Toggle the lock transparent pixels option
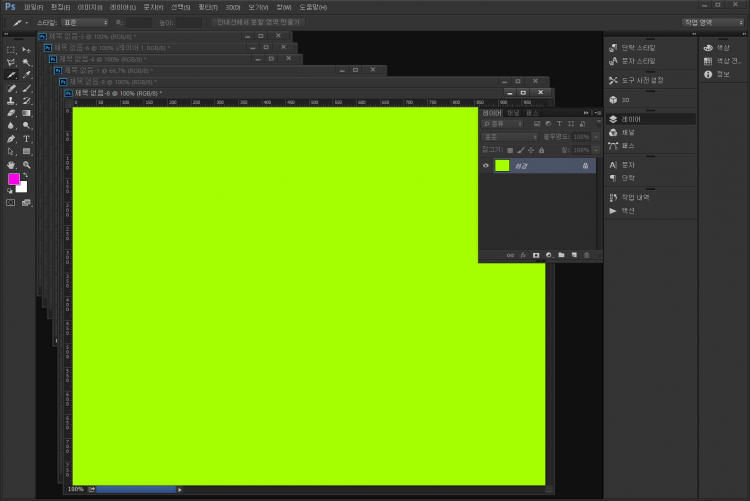750x501 pixels. pos(509,150)
